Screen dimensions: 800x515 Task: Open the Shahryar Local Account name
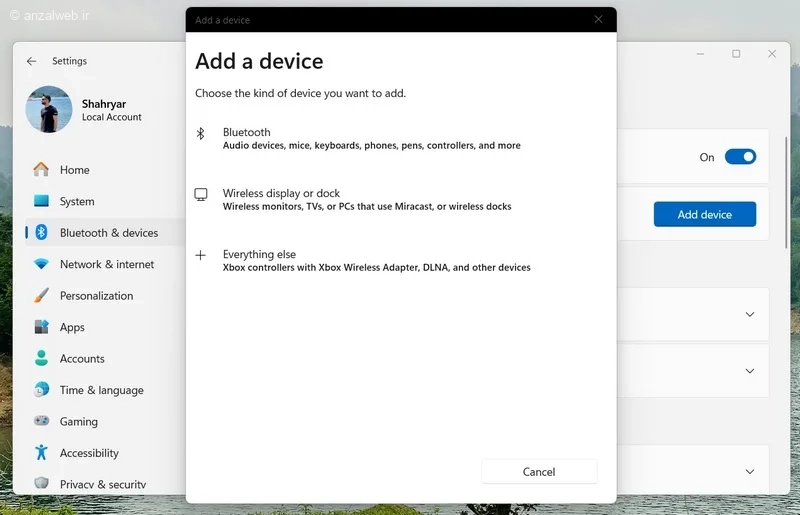pyautogui.click(x=112, y=110)
